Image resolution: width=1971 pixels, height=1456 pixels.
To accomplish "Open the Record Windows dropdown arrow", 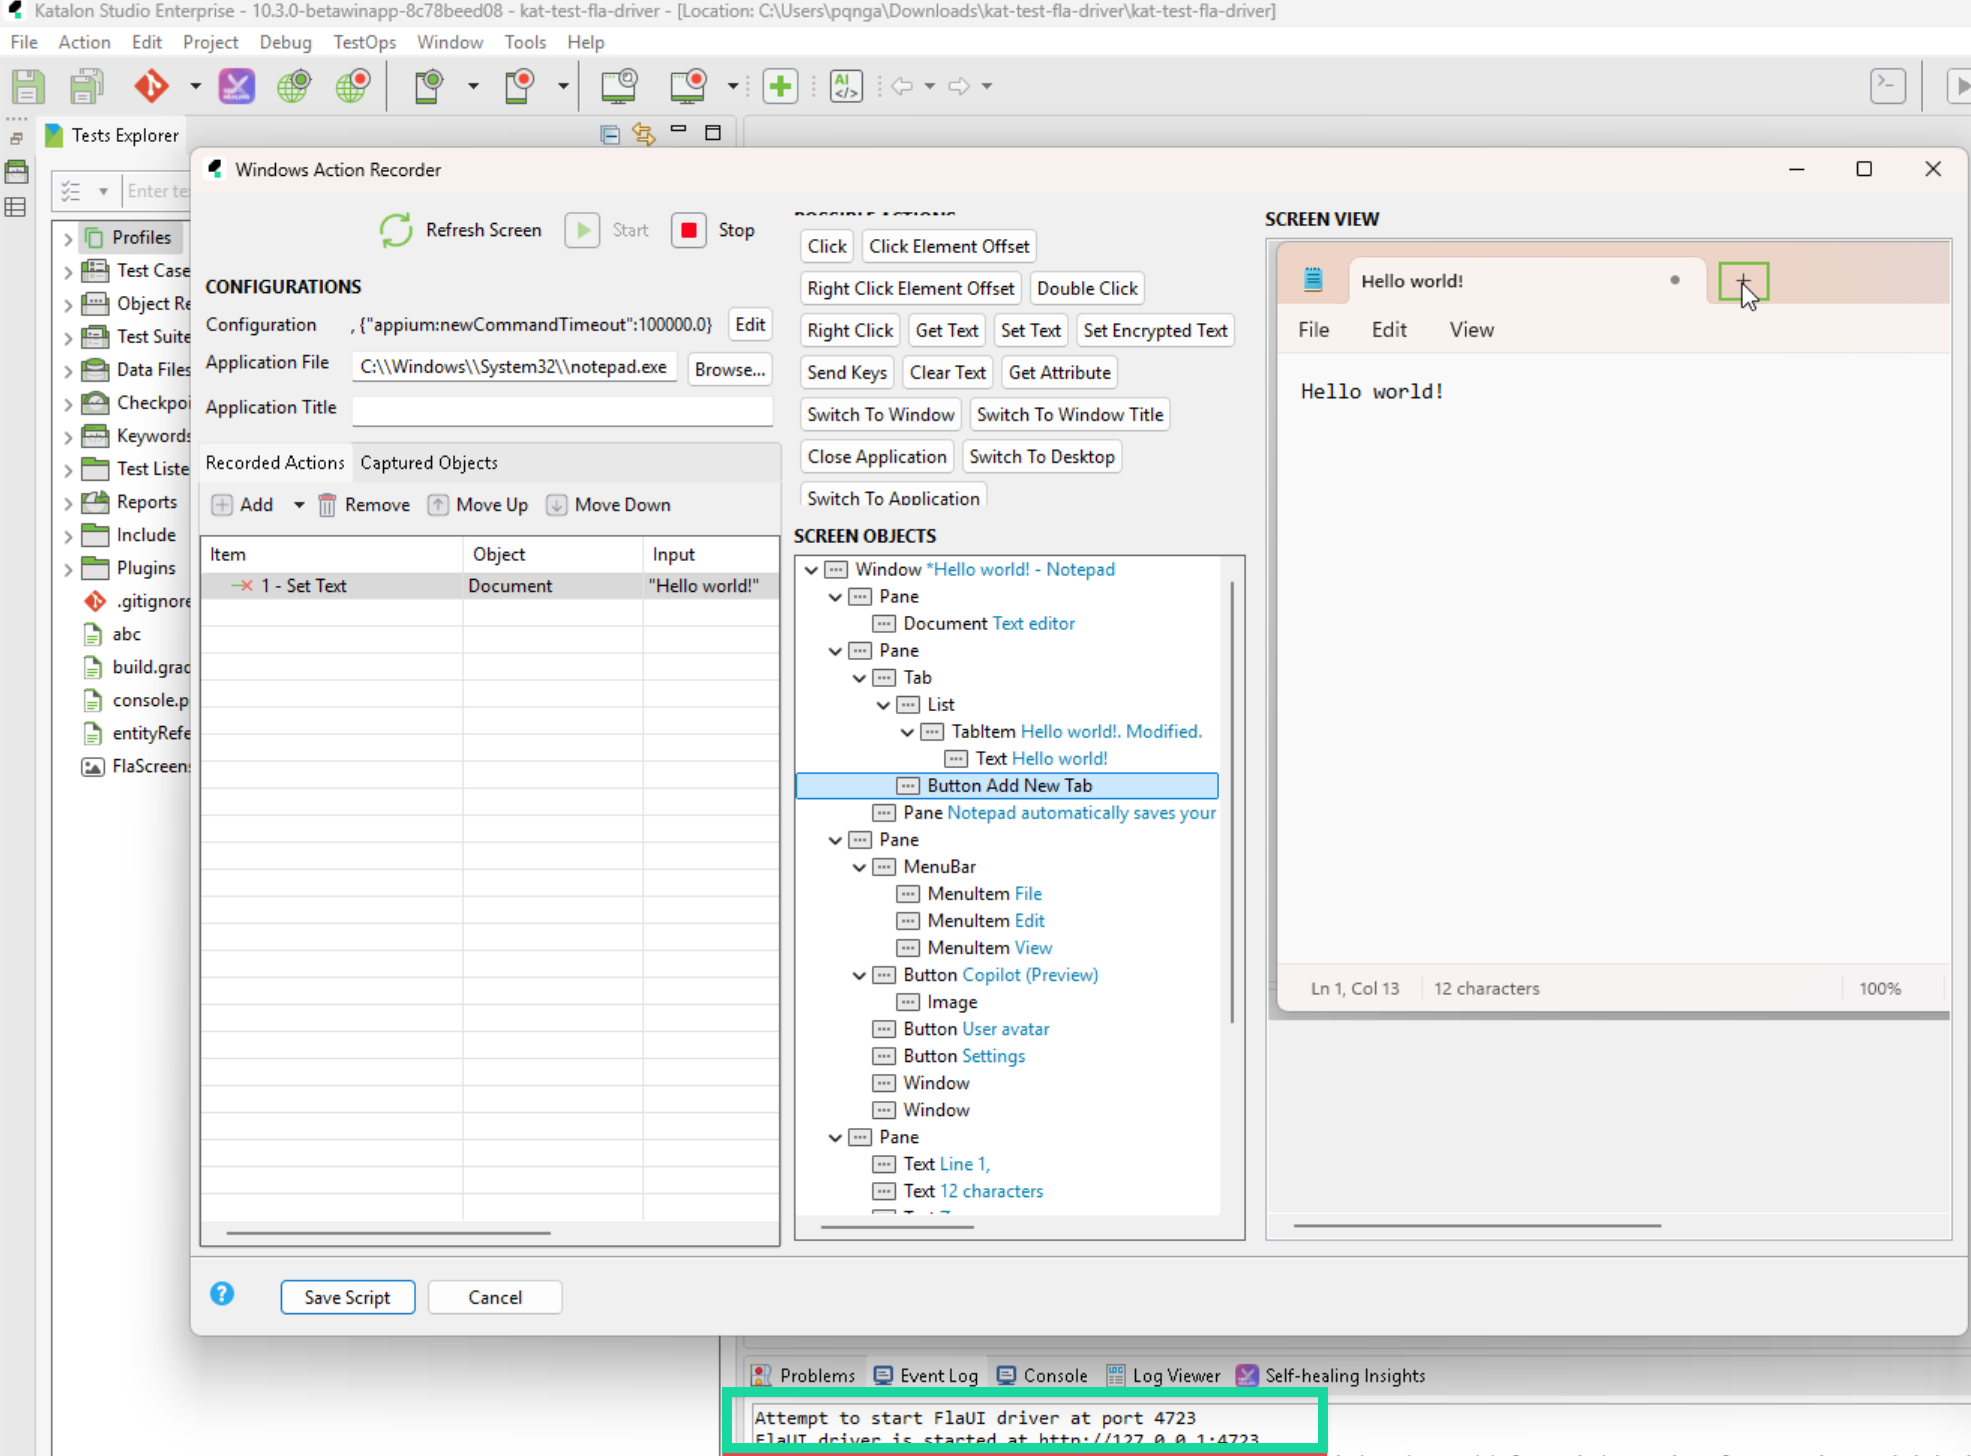I will pyautogui.click(x=733, y=86).
